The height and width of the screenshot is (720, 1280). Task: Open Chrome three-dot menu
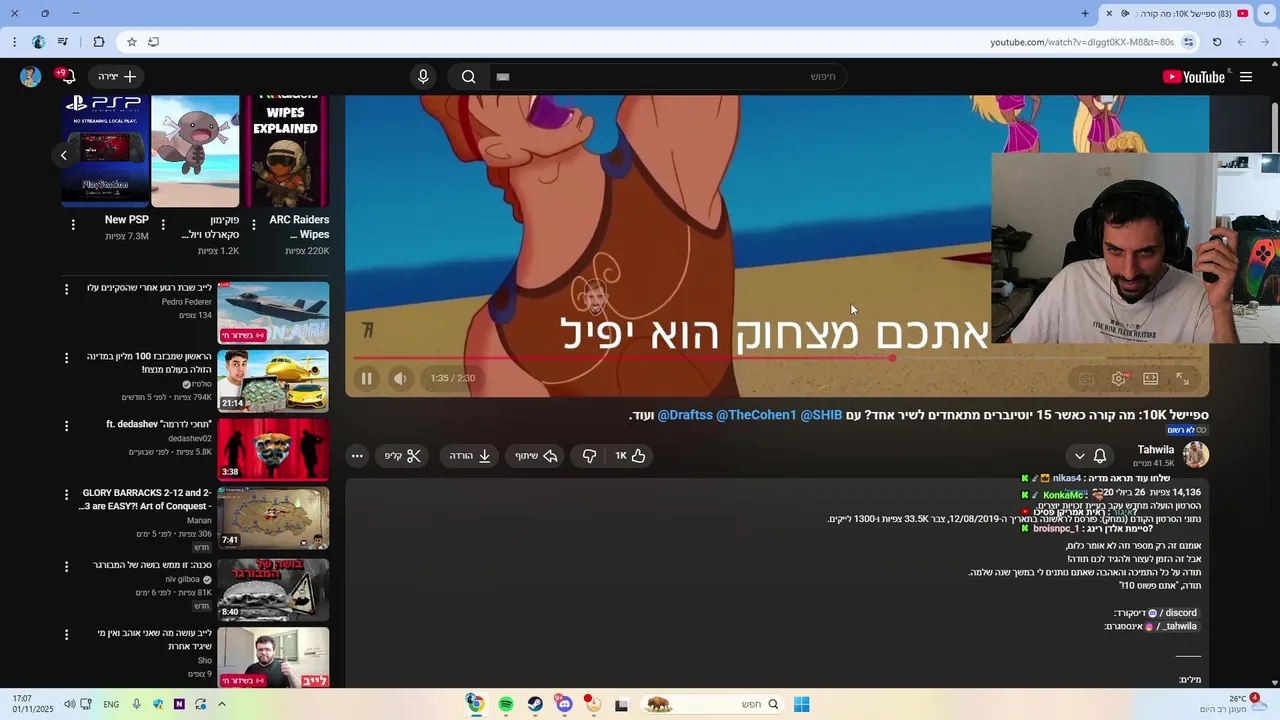click(14, 42)
